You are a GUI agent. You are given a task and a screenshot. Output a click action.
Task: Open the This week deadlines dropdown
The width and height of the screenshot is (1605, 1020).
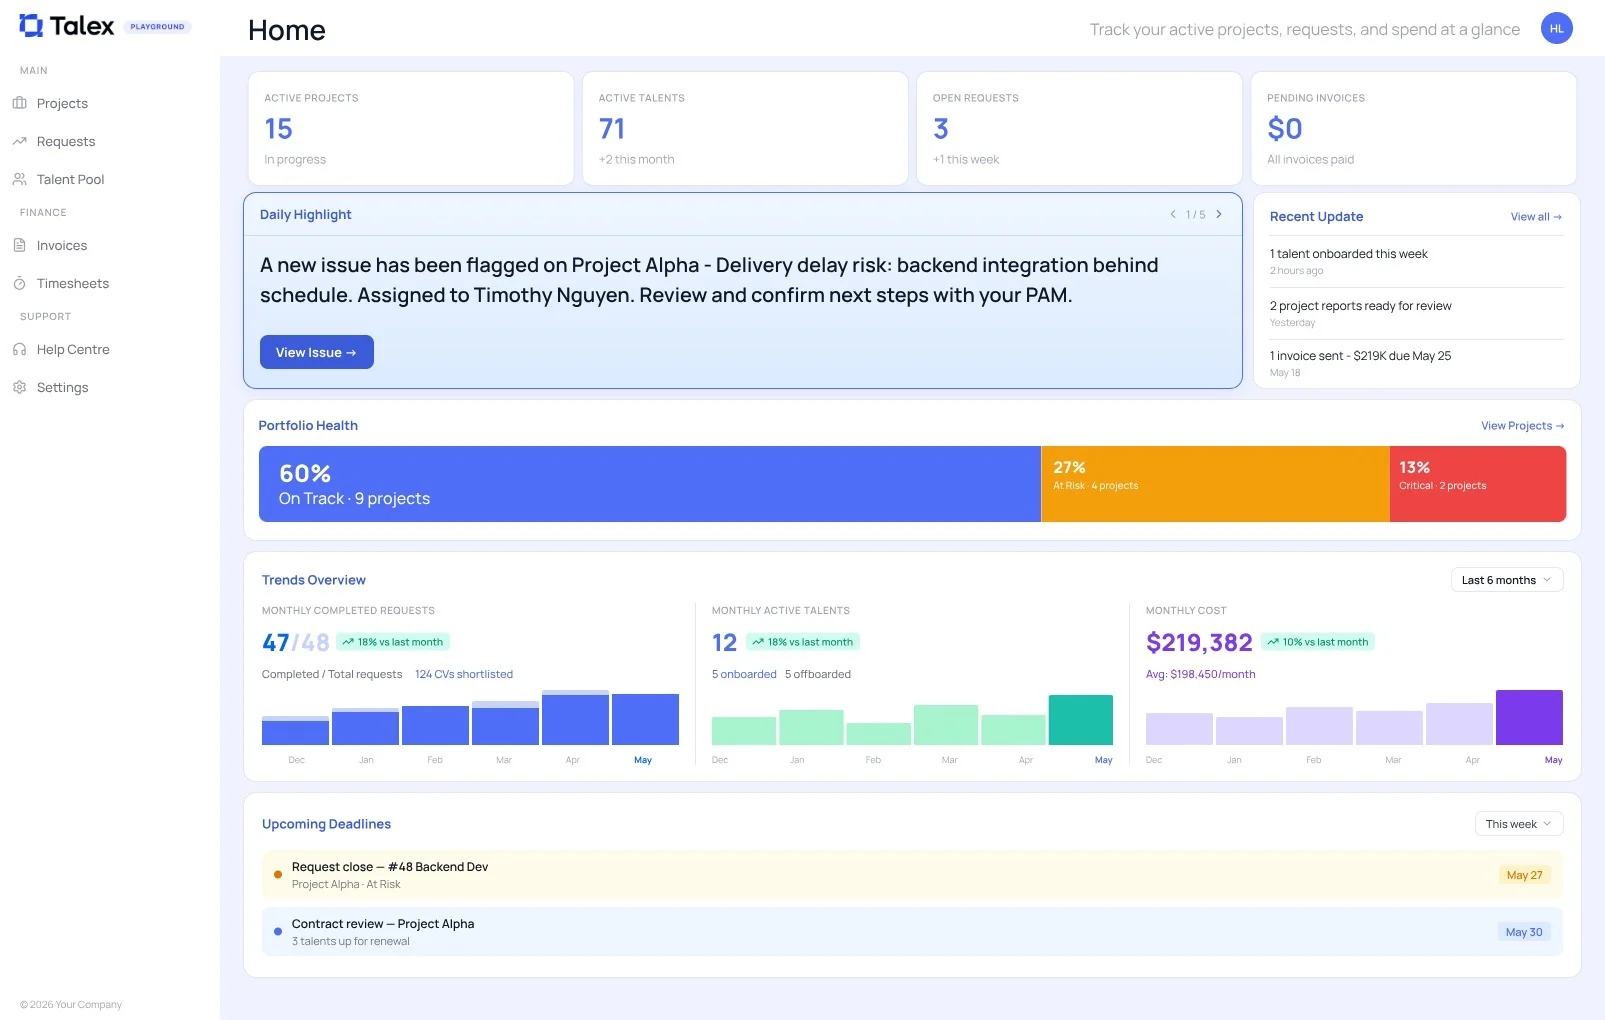click(x=1518, y=824)
